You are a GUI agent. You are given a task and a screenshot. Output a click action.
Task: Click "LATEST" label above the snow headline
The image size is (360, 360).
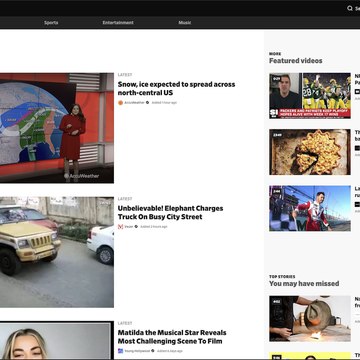click(x=125, y=75)
